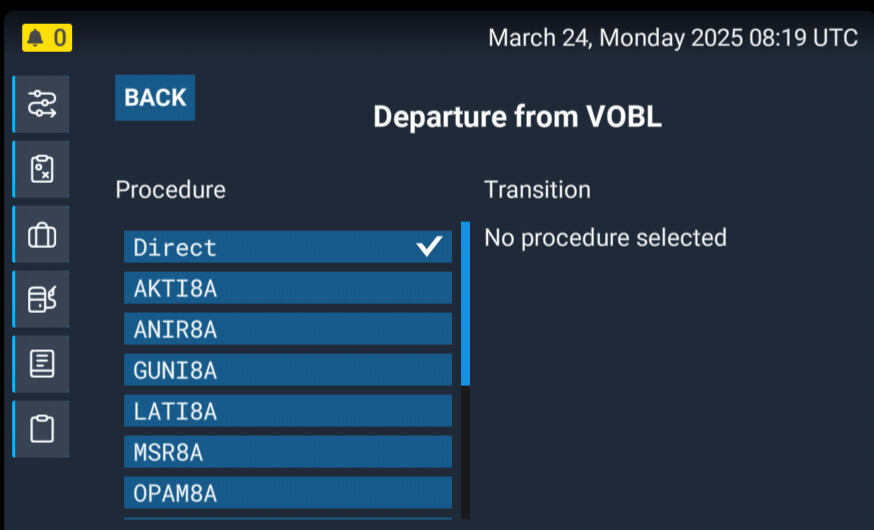Screen dimensions: 874x530
Task: Open the flight route planning sidebar icon
Action: pyautogui.click(x=41, y=104)
